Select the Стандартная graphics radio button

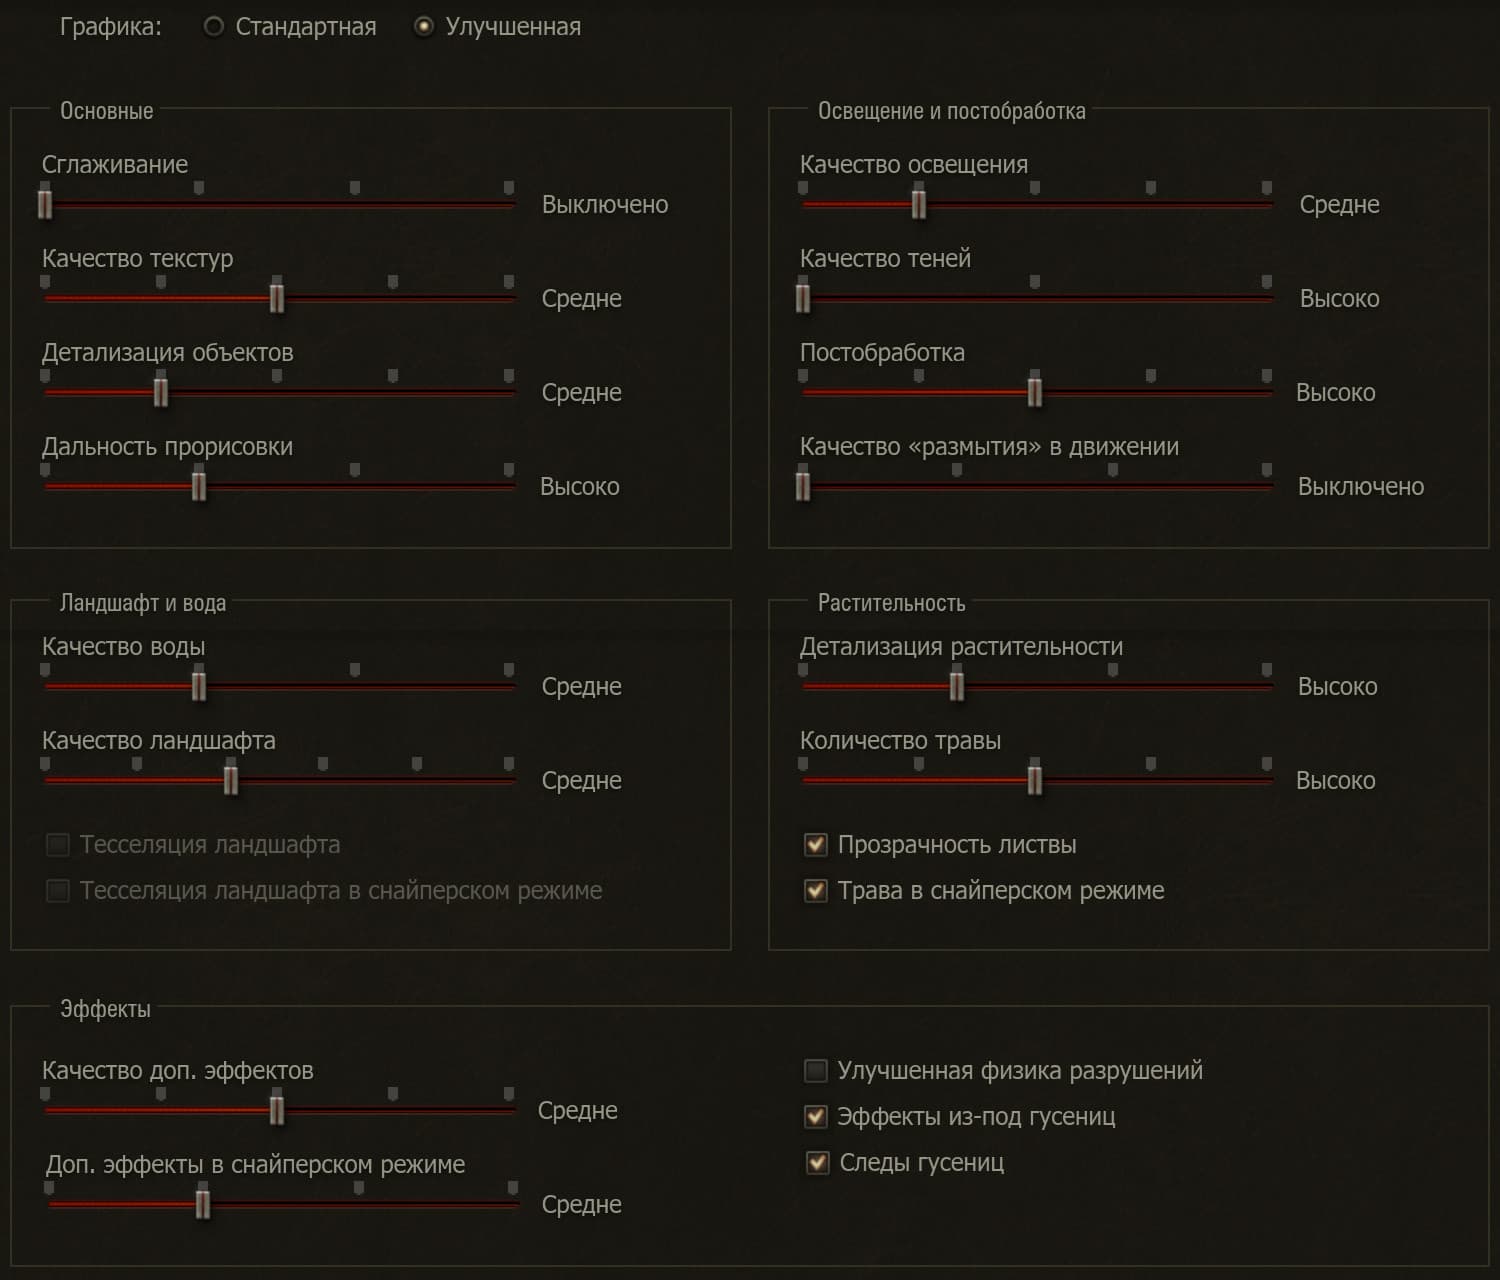[213, 27]
